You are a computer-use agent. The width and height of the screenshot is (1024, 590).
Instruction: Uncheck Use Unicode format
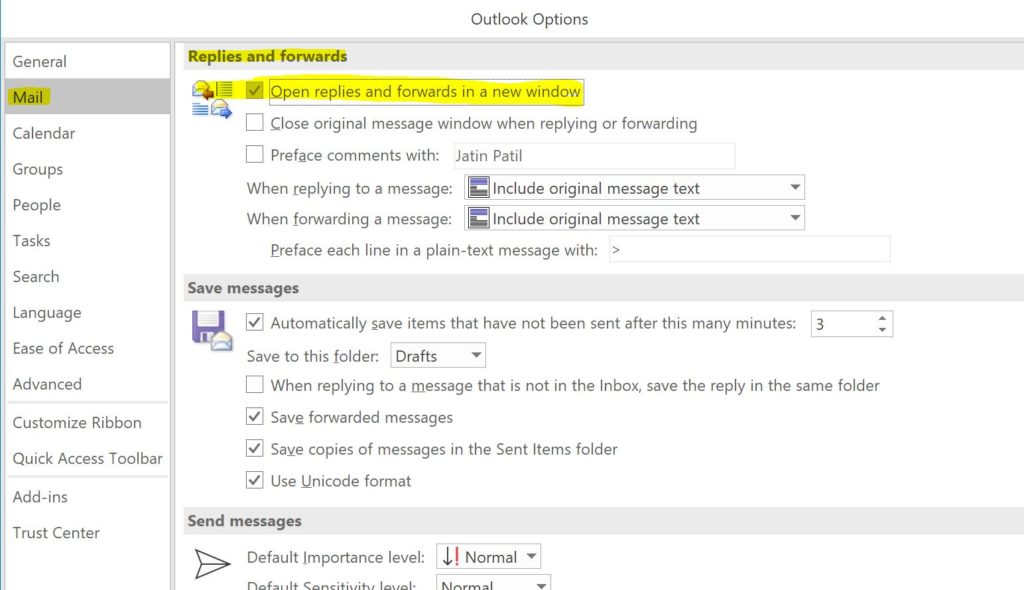[256, 480]
